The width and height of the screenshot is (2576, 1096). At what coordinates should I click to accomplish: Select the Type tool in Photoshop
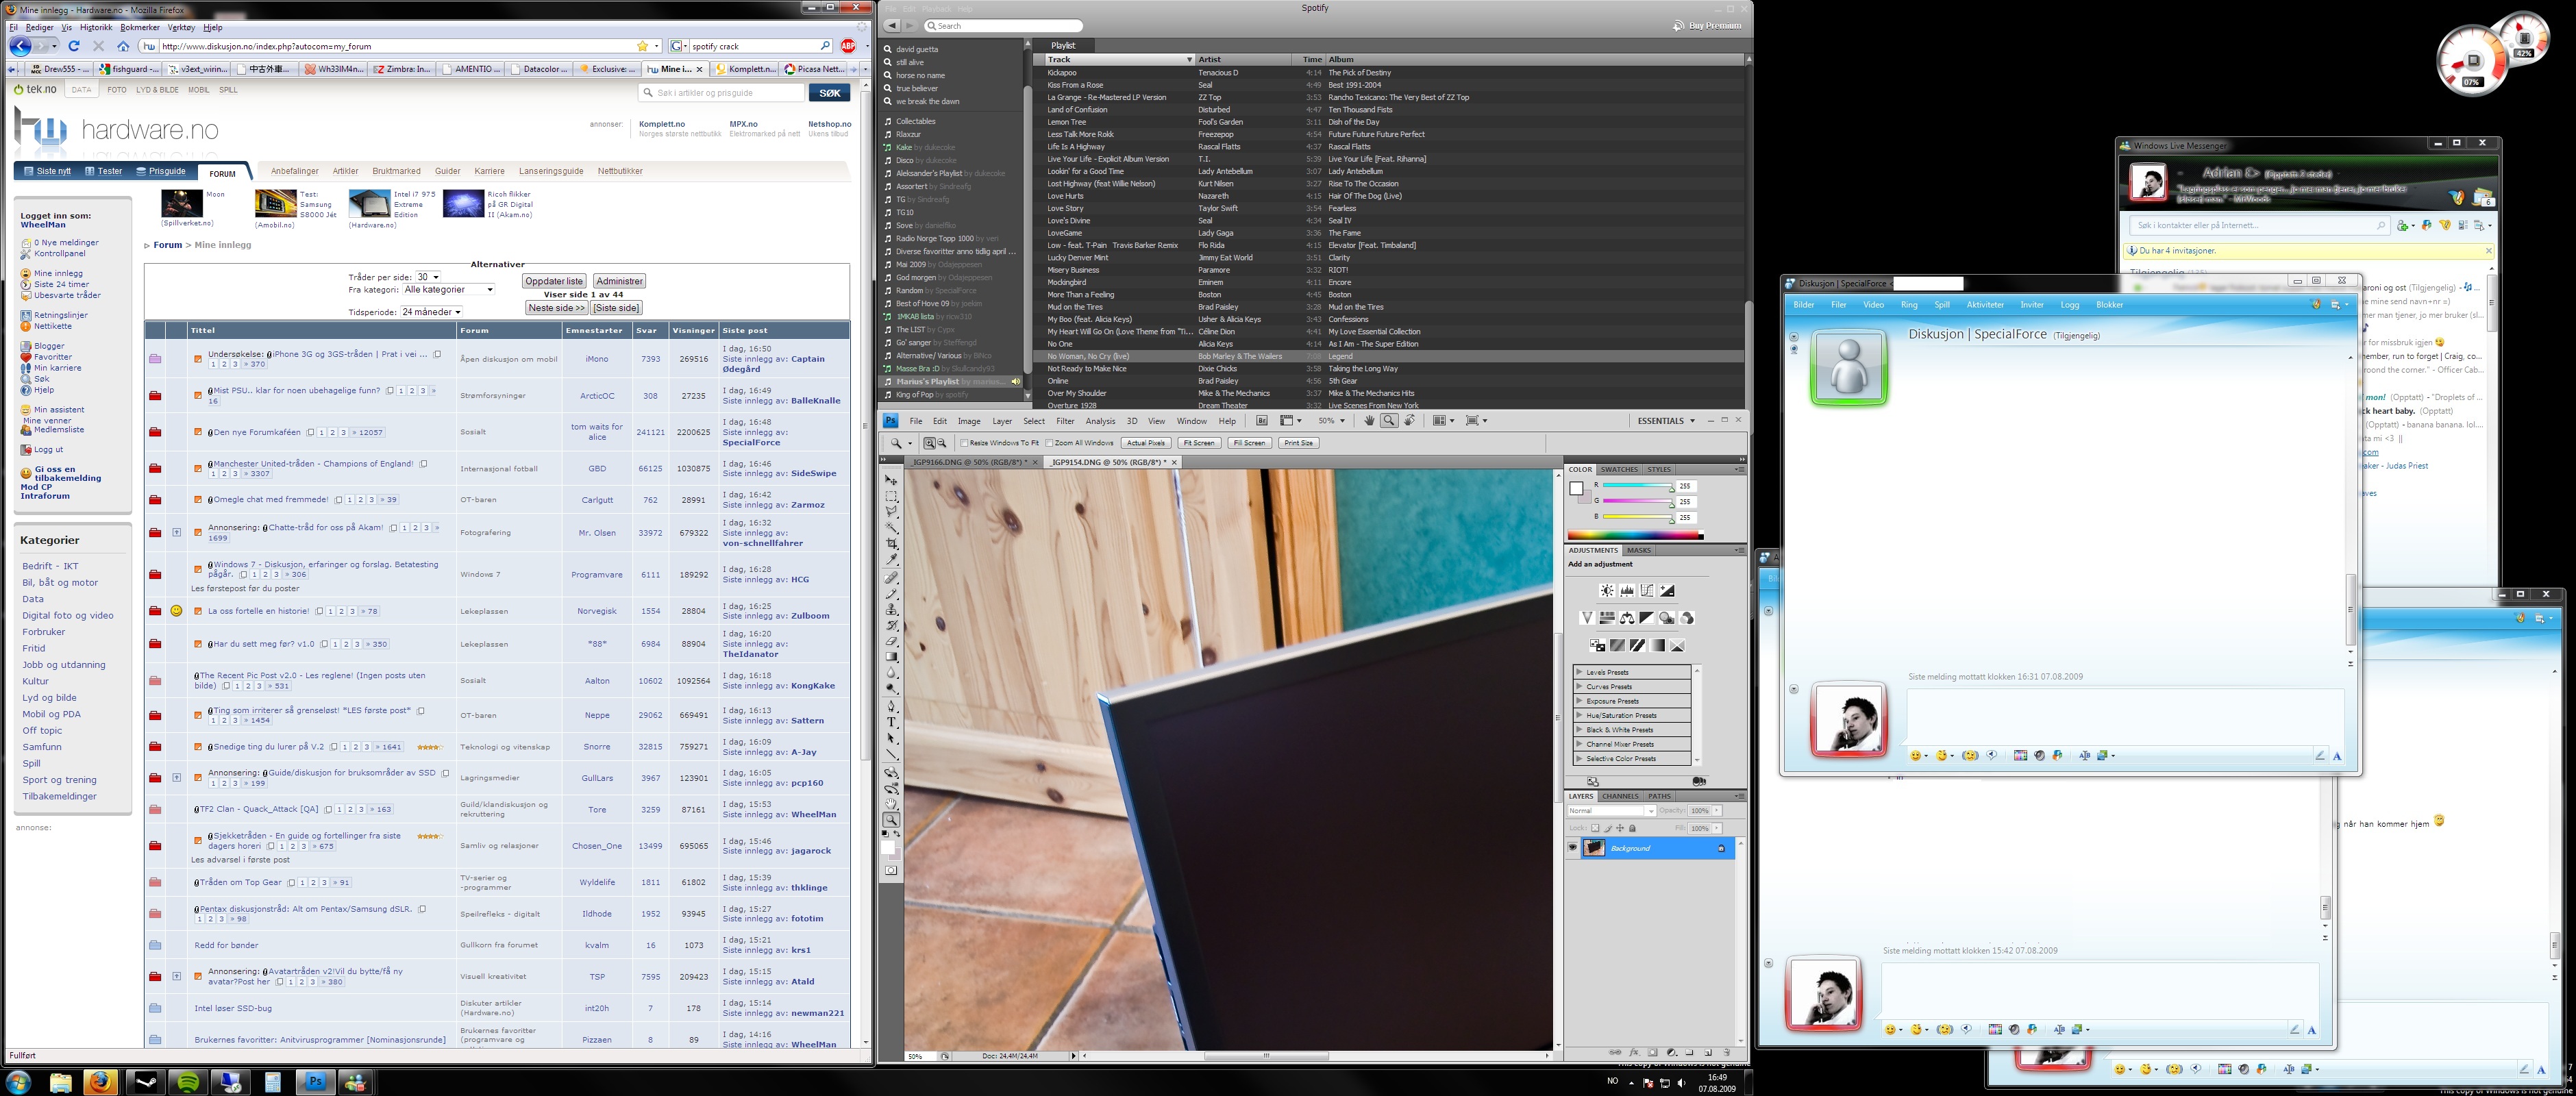[891, 723]
